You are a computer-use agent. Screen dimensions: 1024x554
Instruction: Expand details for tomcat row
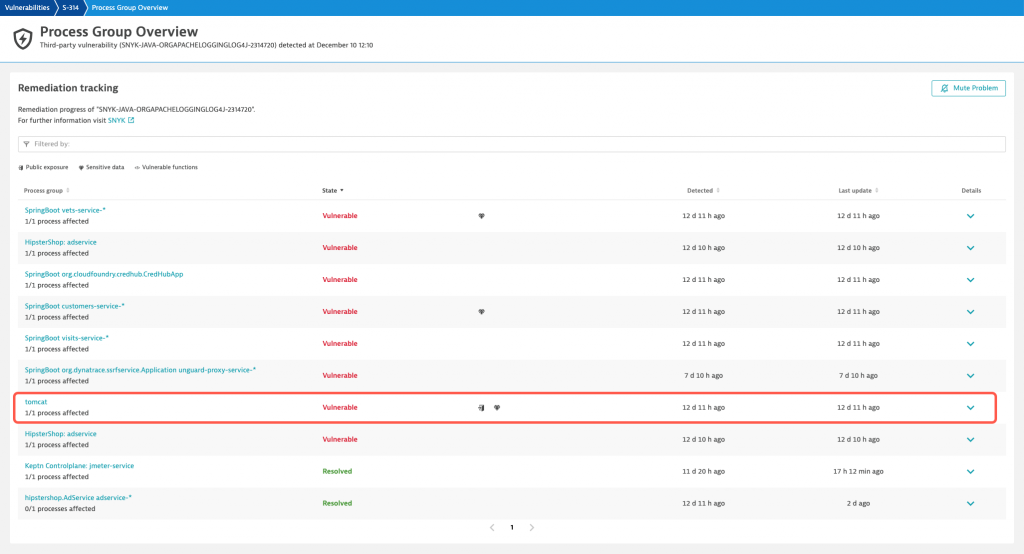pos(970,408)
